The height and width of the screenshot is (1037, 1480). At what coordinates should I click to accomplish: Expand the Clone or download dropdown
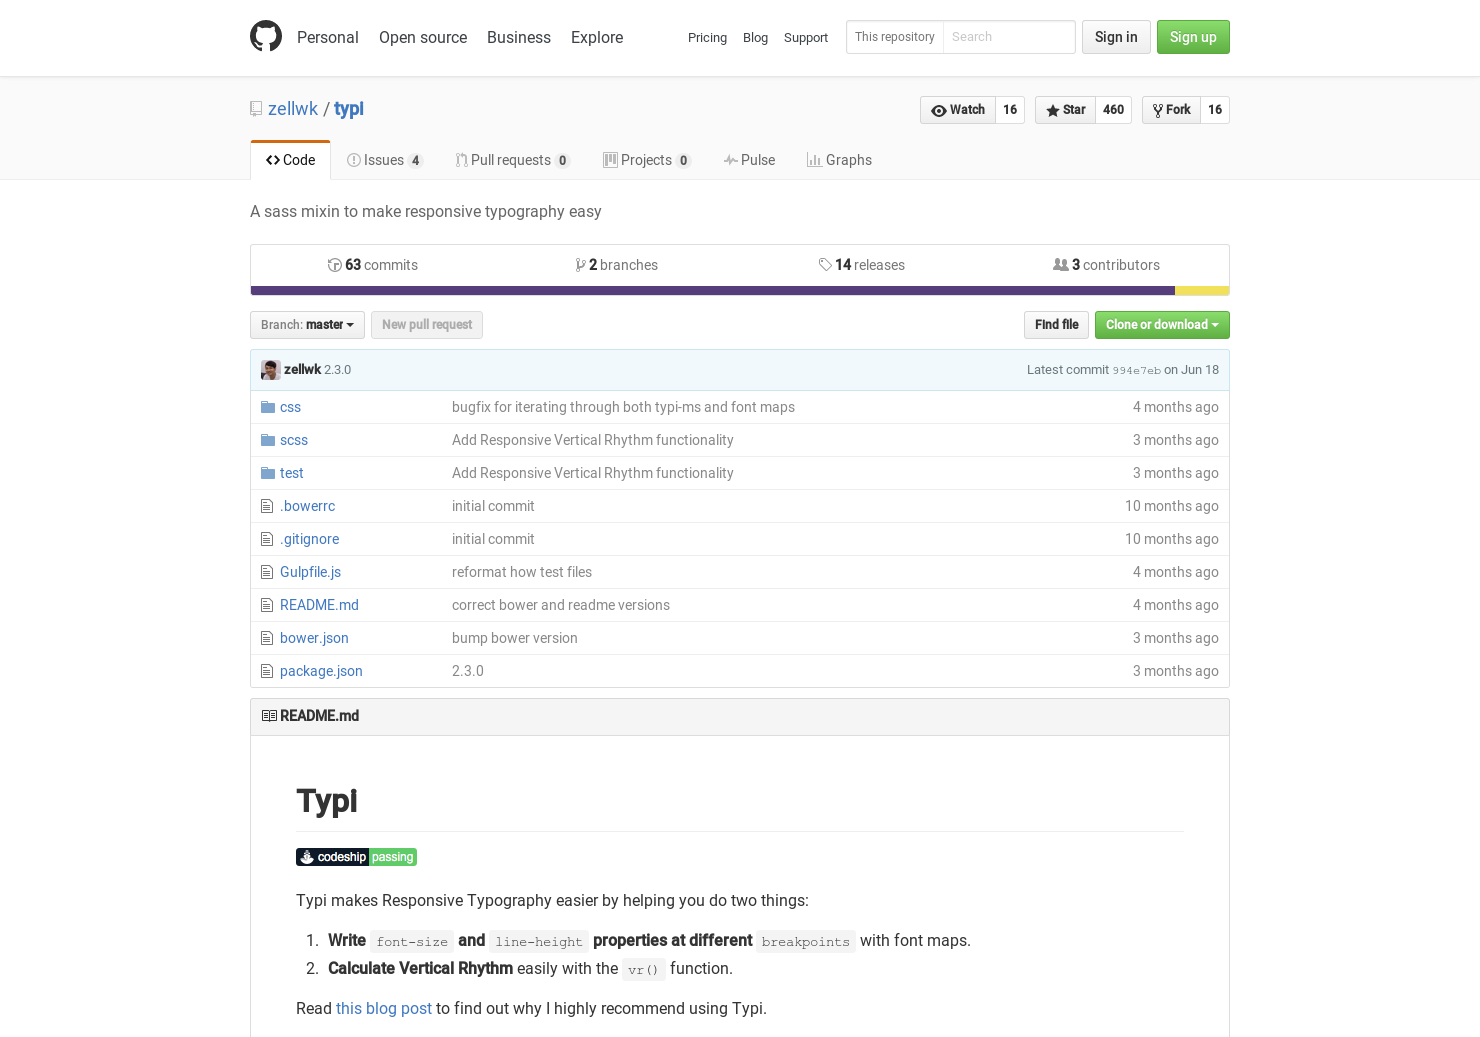click(x=1162, y=325)
